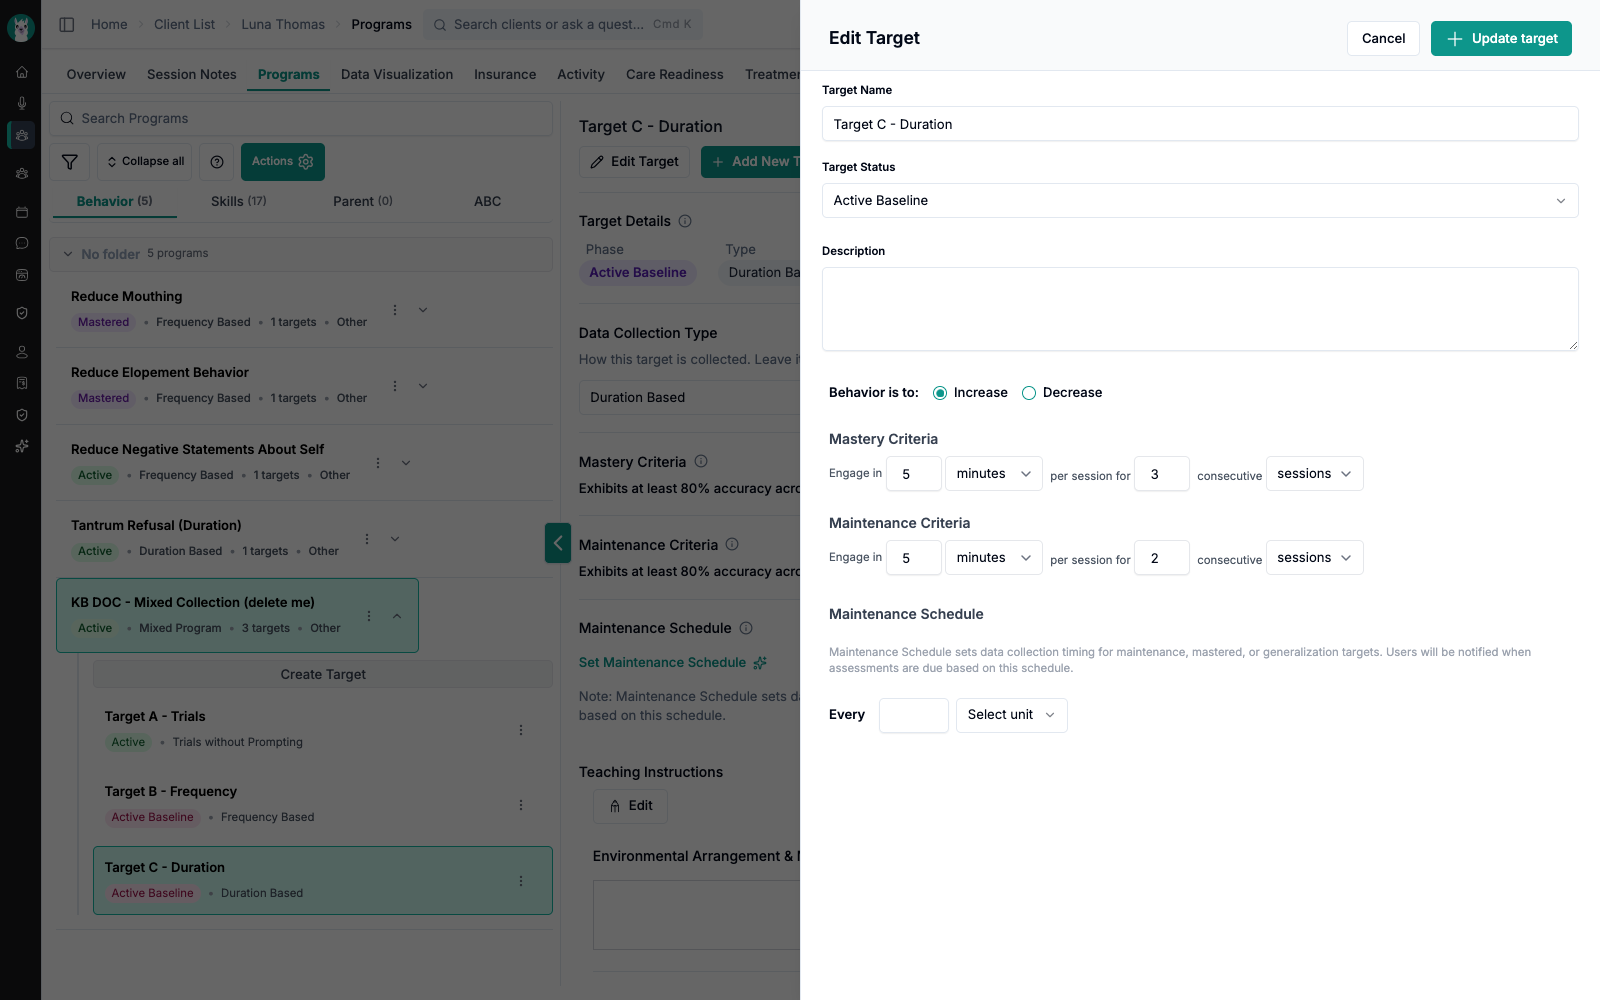The image size is (1600, 1000).
Task: Collapse the panel with green arrow handle
Action: click(x=558, y=543)
